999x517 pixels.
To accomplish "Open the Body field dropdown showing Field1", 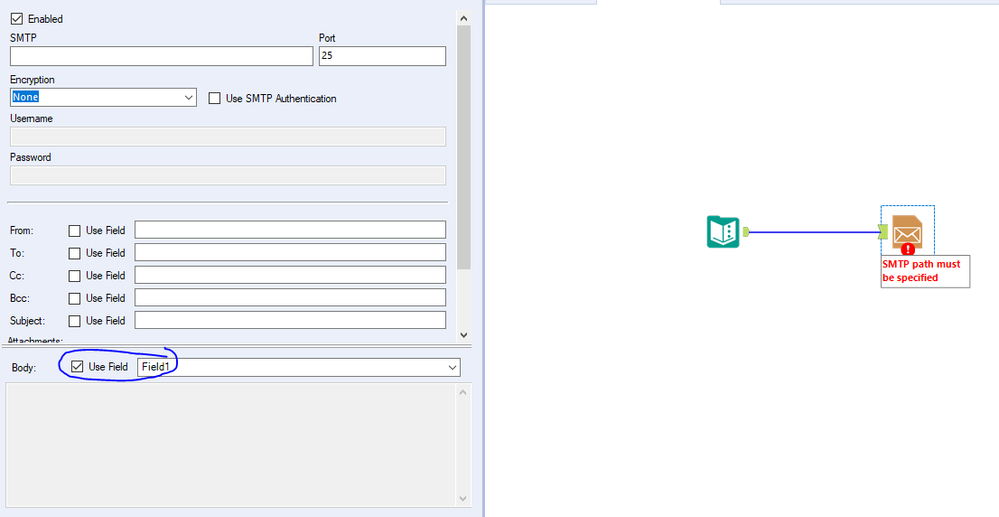I will 299,367.
